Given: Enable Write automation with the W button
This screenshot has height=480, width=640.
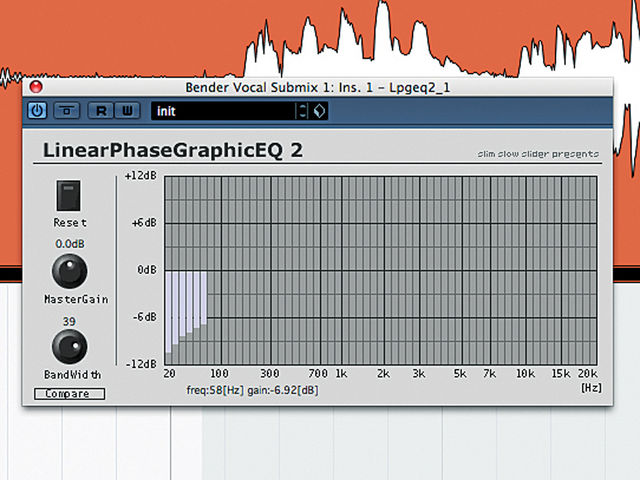Looking at the screenshot, I should point(127,111).
